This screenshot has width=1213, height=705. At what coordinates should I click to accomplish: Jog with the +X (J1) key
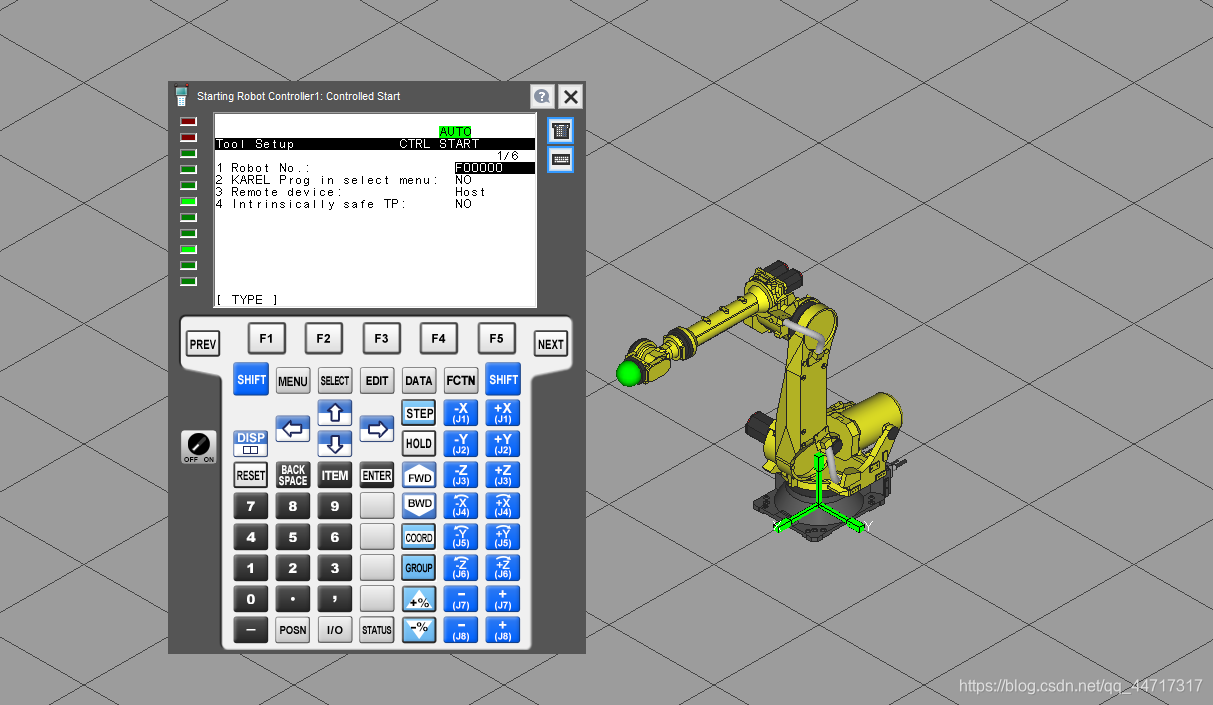tap(503, 413)
